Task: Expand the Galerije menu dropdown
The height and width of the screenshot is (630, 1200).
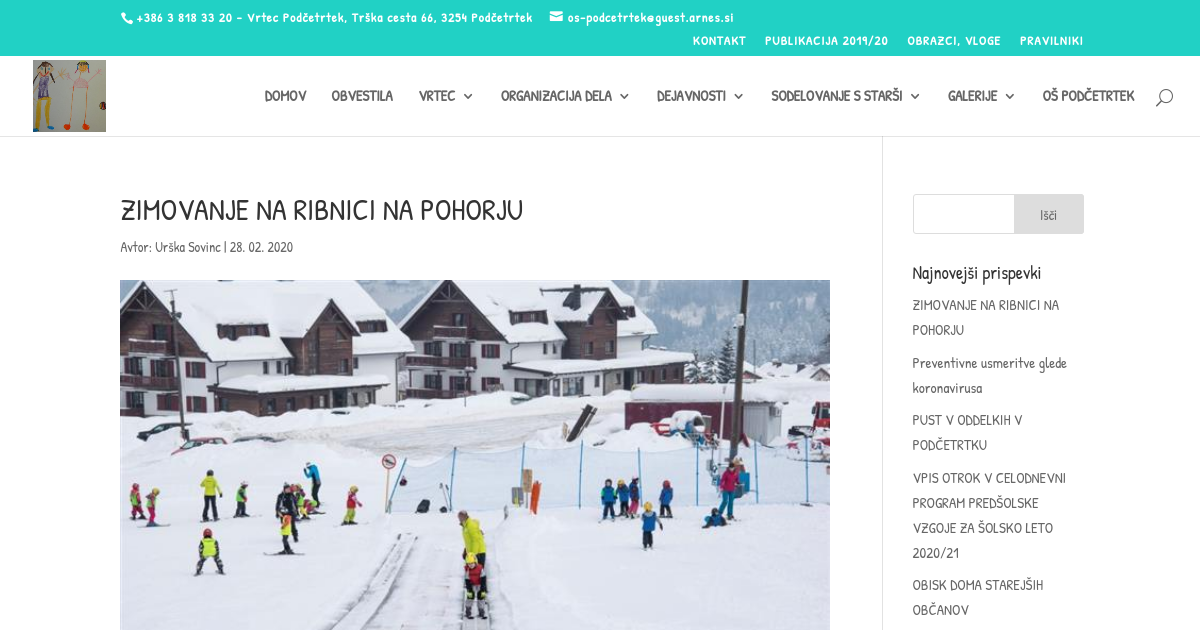Action: coord(981,96)
